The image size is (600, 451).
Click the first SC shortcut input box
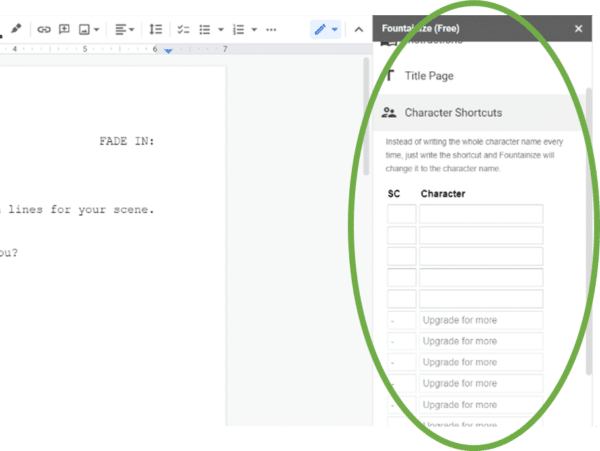coord(401,214)
